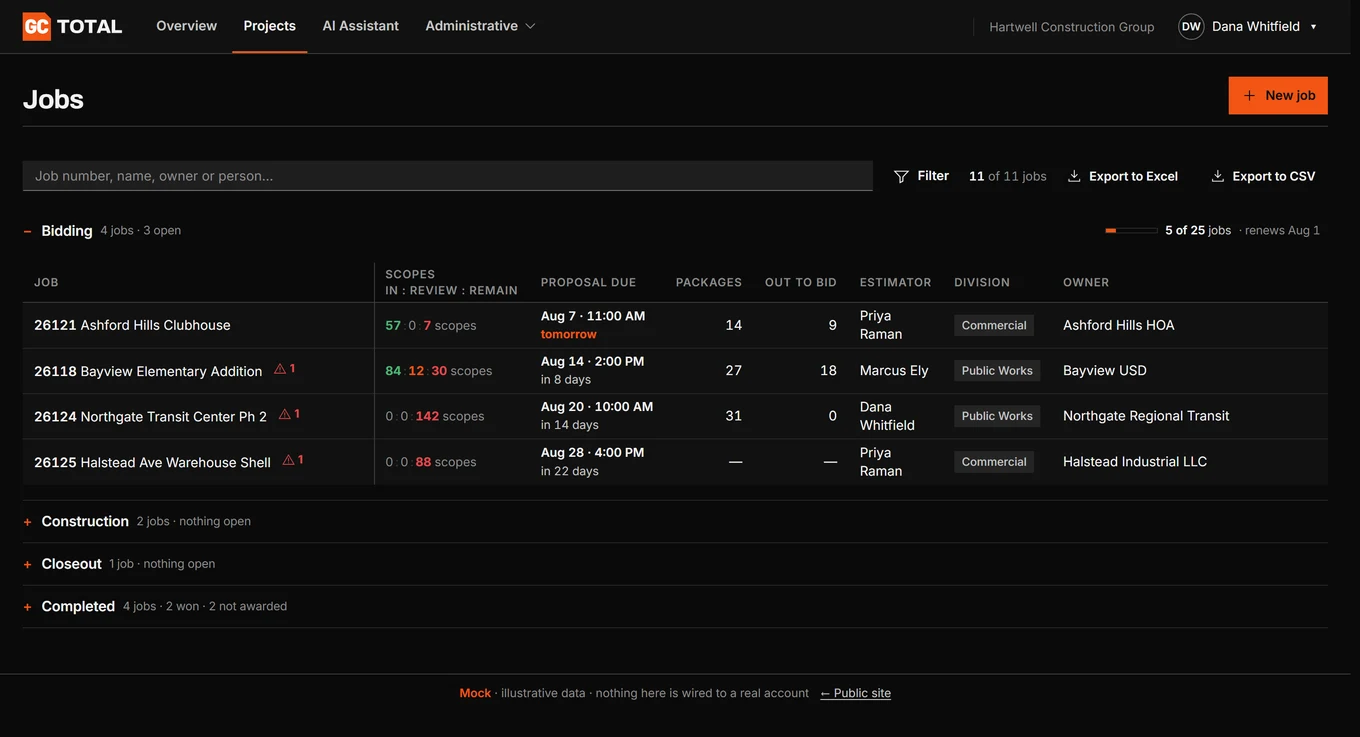Click the Scopes column header

451,282
